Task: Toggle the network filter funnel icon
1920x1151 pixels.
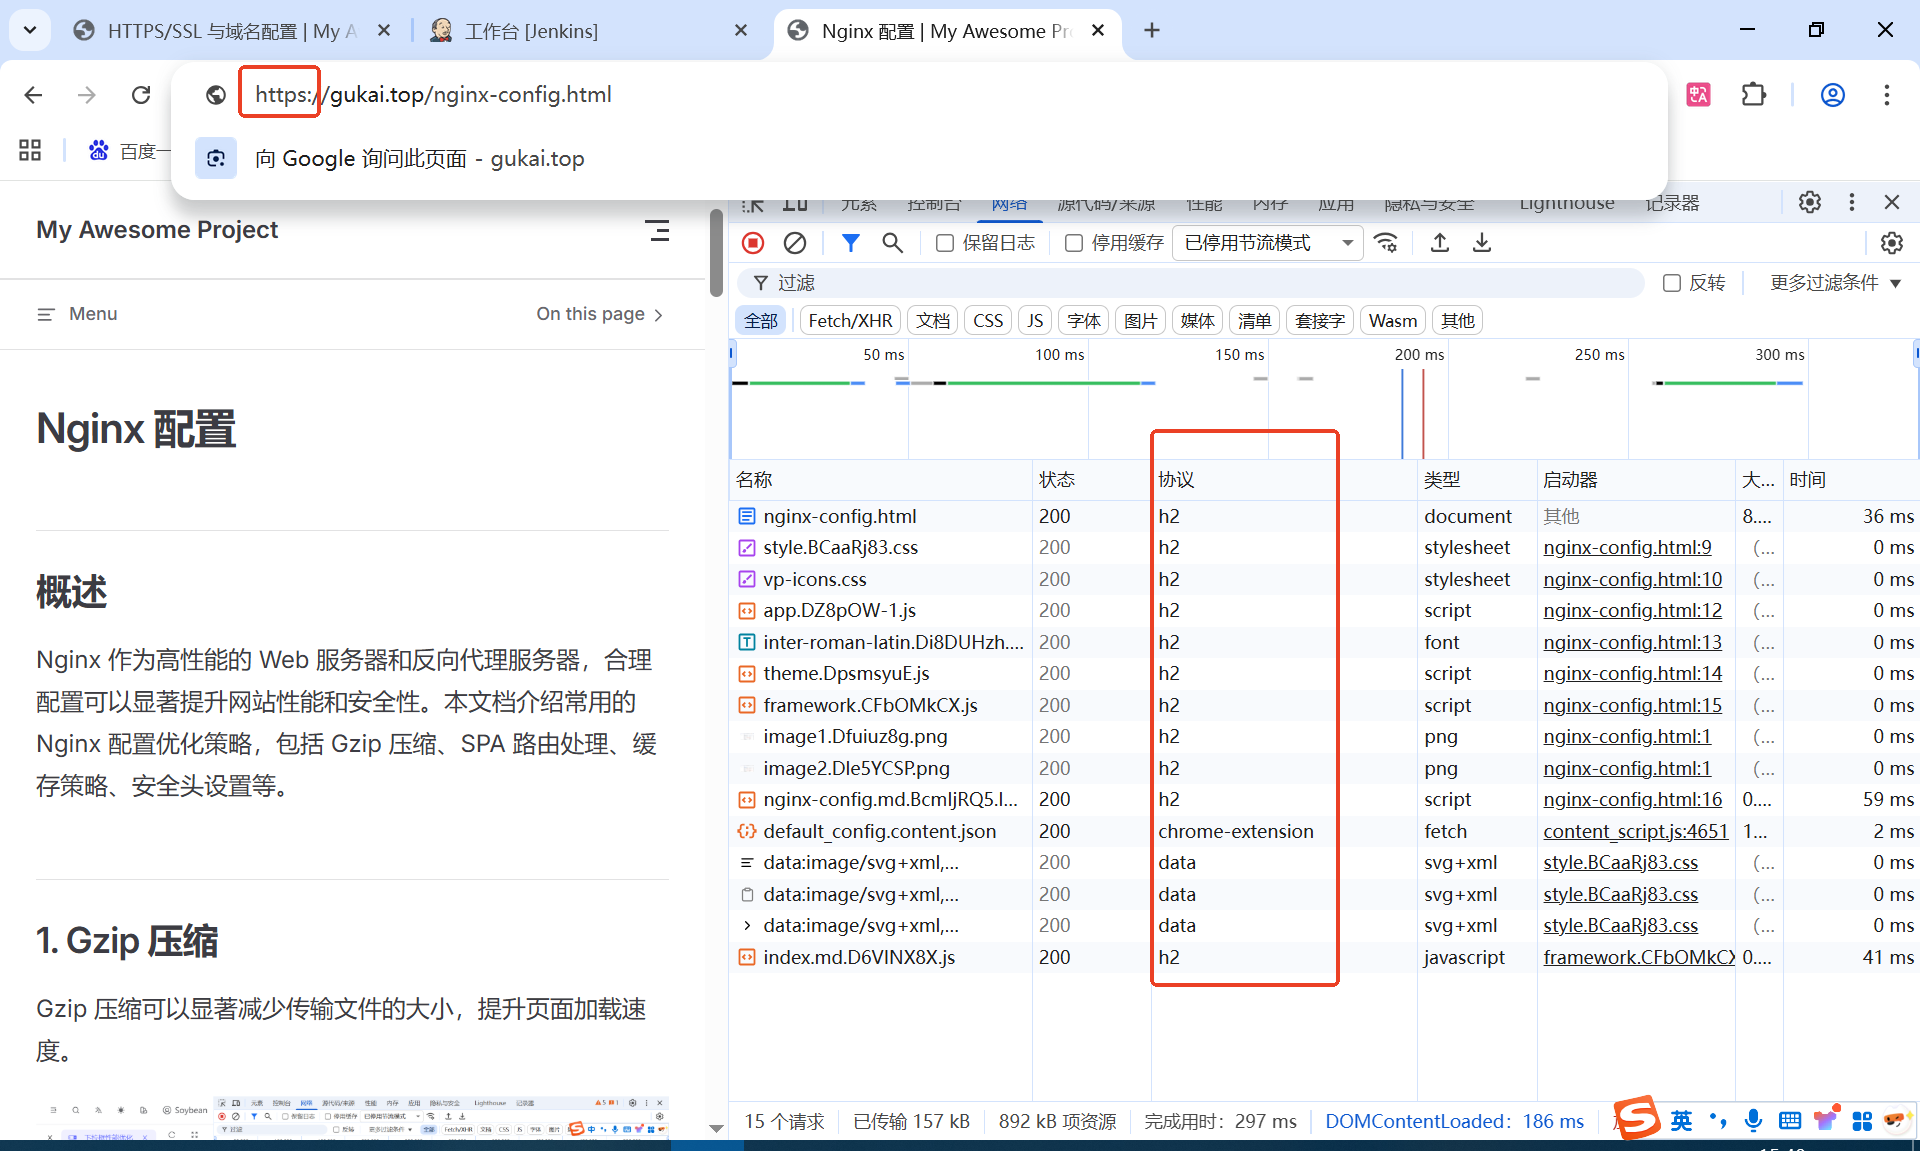Action: click(x=851, y=242)
